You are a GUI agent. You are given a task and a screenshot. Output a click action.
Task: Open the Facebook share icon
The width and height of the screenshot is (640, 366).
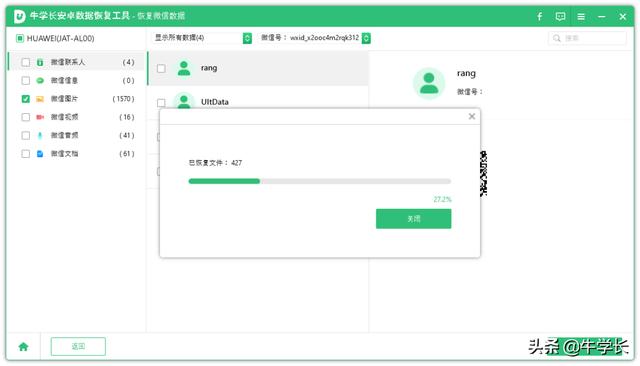pyautogui.click(x=540, y=16)
